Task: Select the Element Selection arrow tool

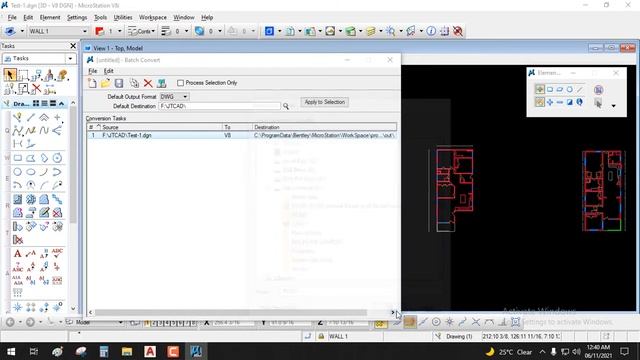Action: coord(10,75)
